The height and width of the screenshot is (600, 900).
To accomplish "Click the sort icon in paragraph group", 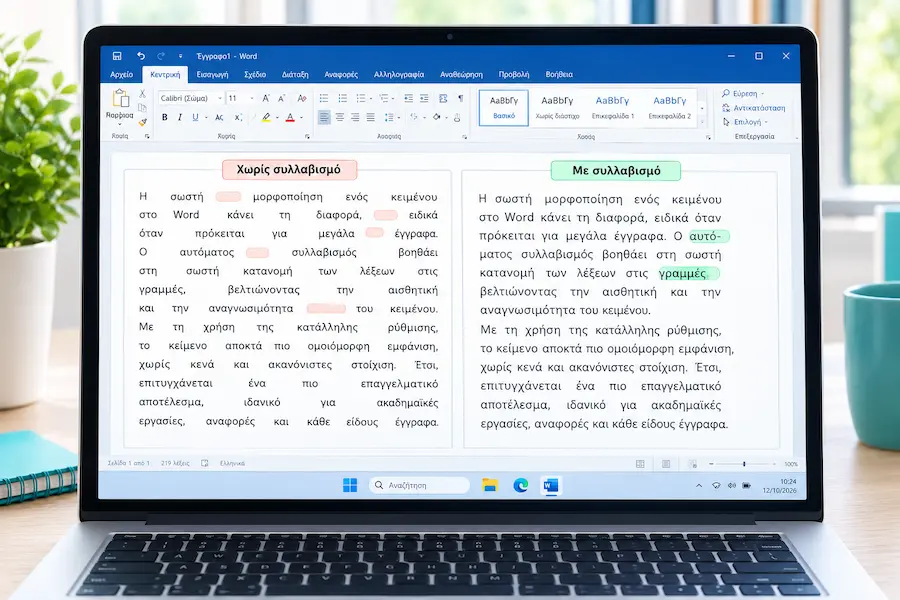I will tap(443, 98).
